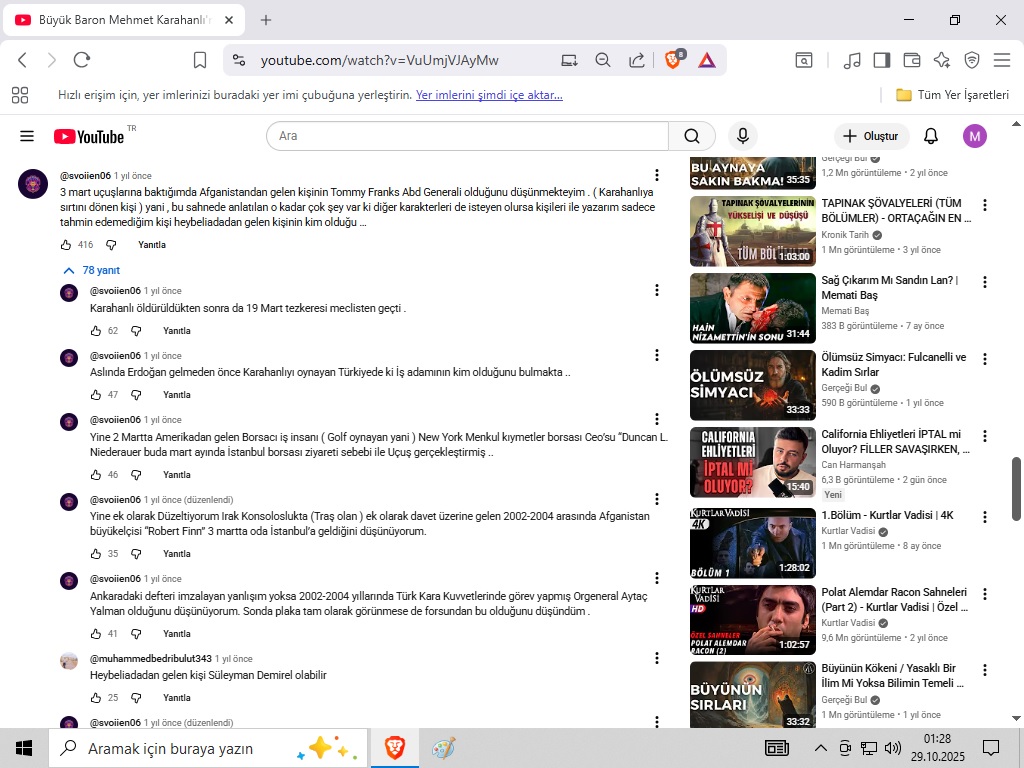Screen dimensions: 1024x768
Task: Open Tüm Yer İşaretleri bookmarks folder
Action: click(x=952, y=95)
